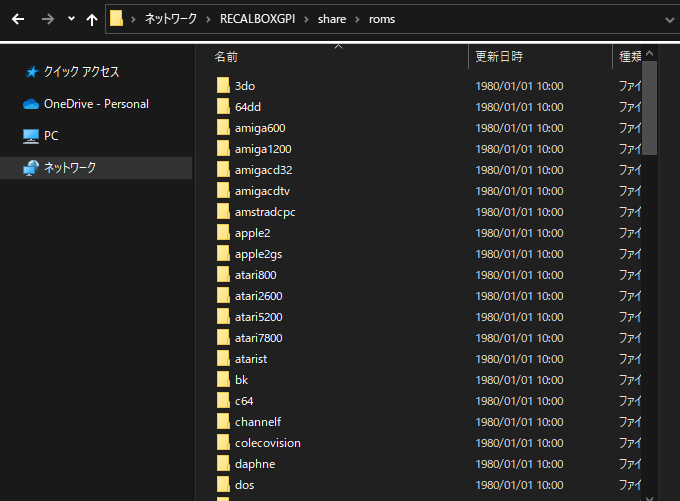Click the scroll up arrow of file list

649,53
